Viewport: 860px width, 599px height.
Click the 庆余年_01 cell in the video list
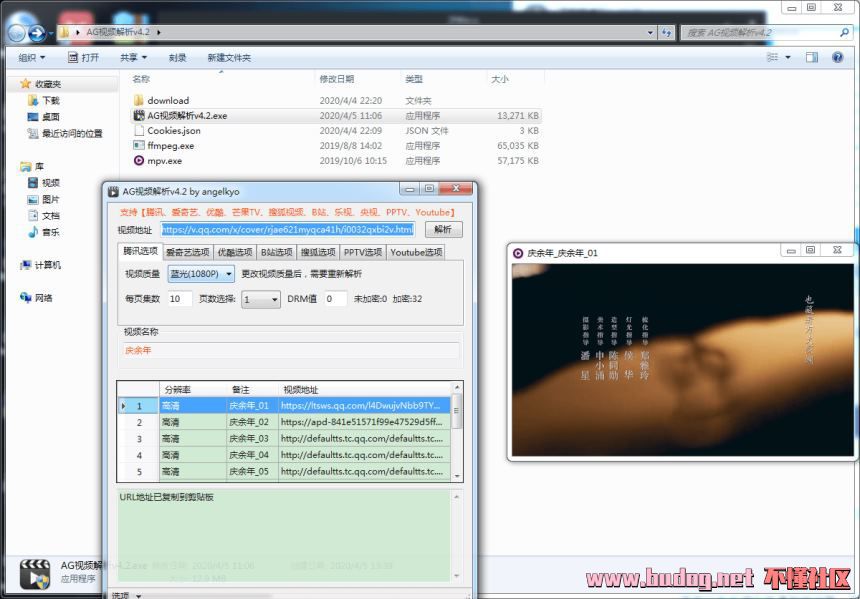pyautogui.click(x=252, y=405)
